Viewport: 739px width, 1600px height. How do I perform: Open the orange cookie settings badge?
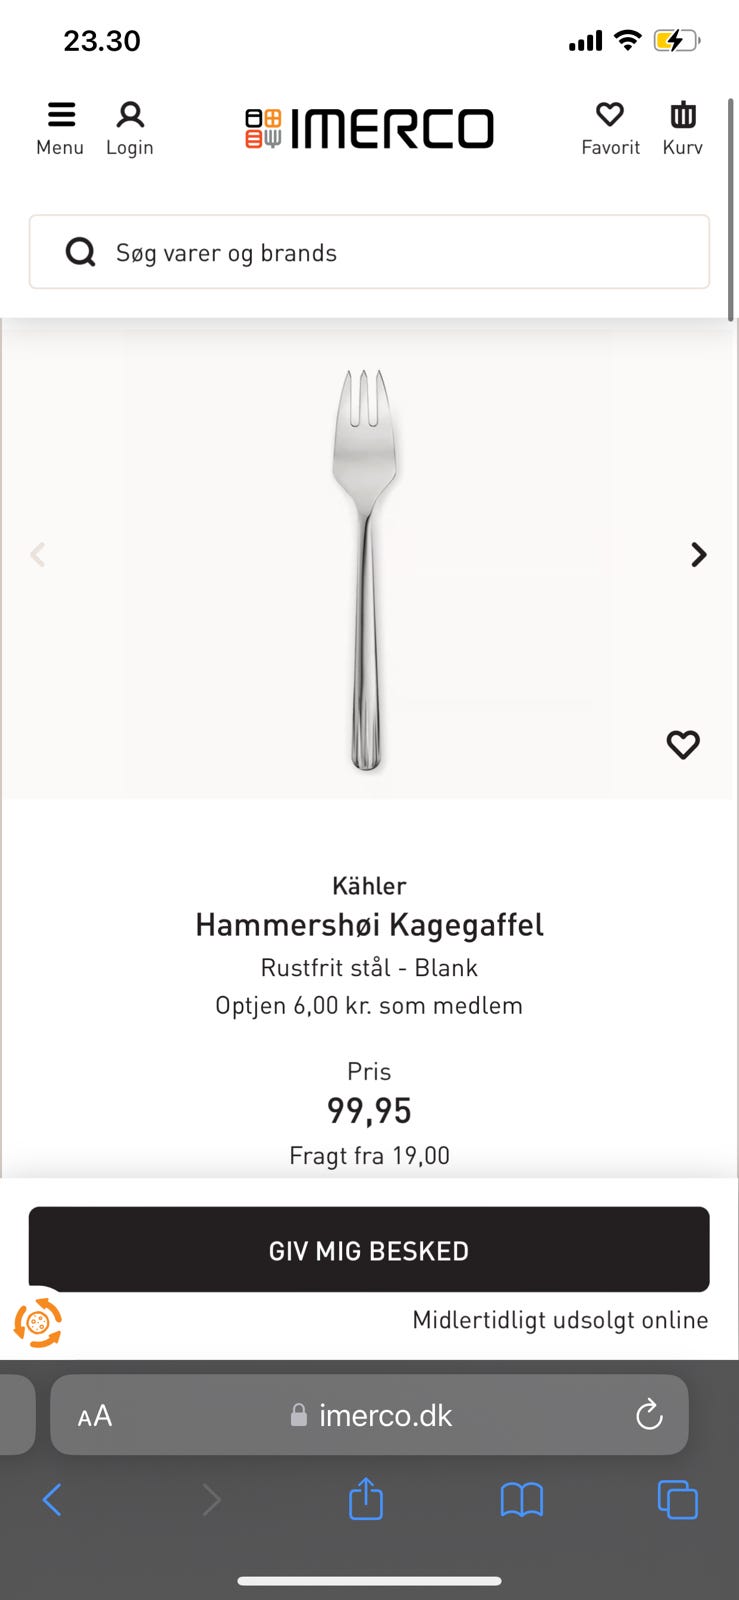coord(38,1322)
